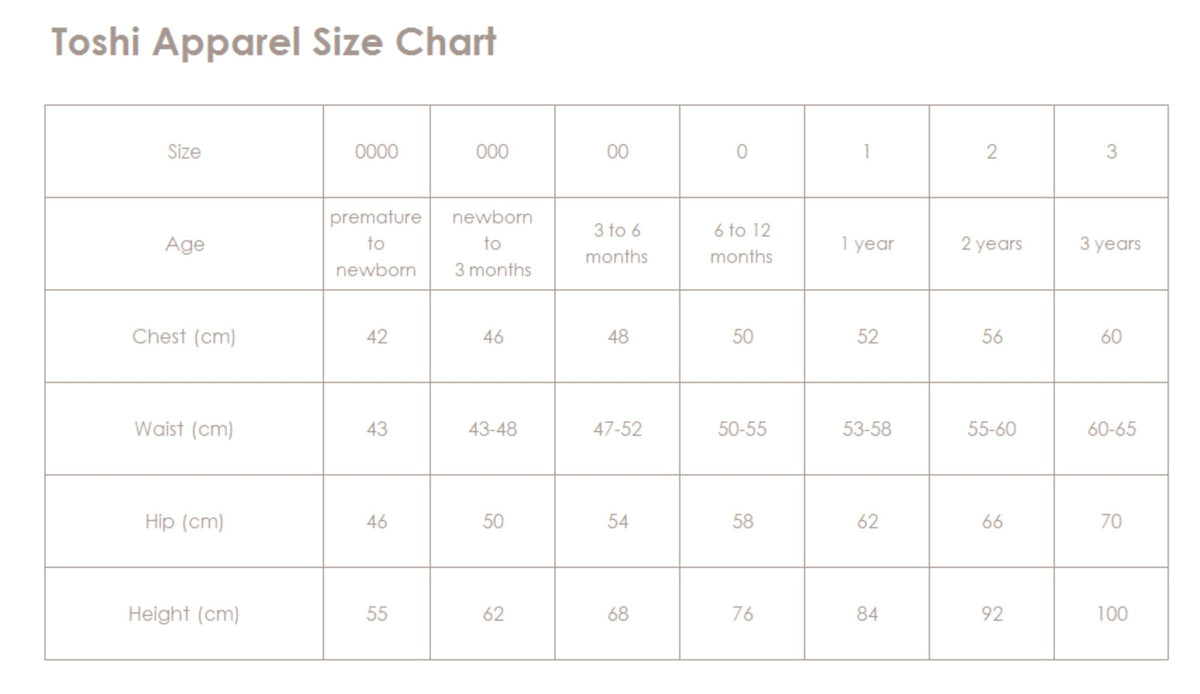Click the waist value 53-58
This screenshot has height=694, width=1200.
point(867,429)
